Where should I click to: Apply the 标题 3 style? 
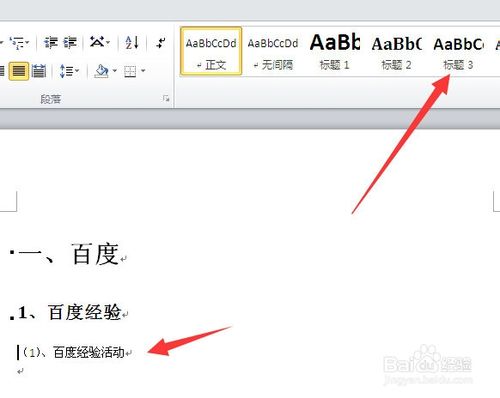[458, 51]
